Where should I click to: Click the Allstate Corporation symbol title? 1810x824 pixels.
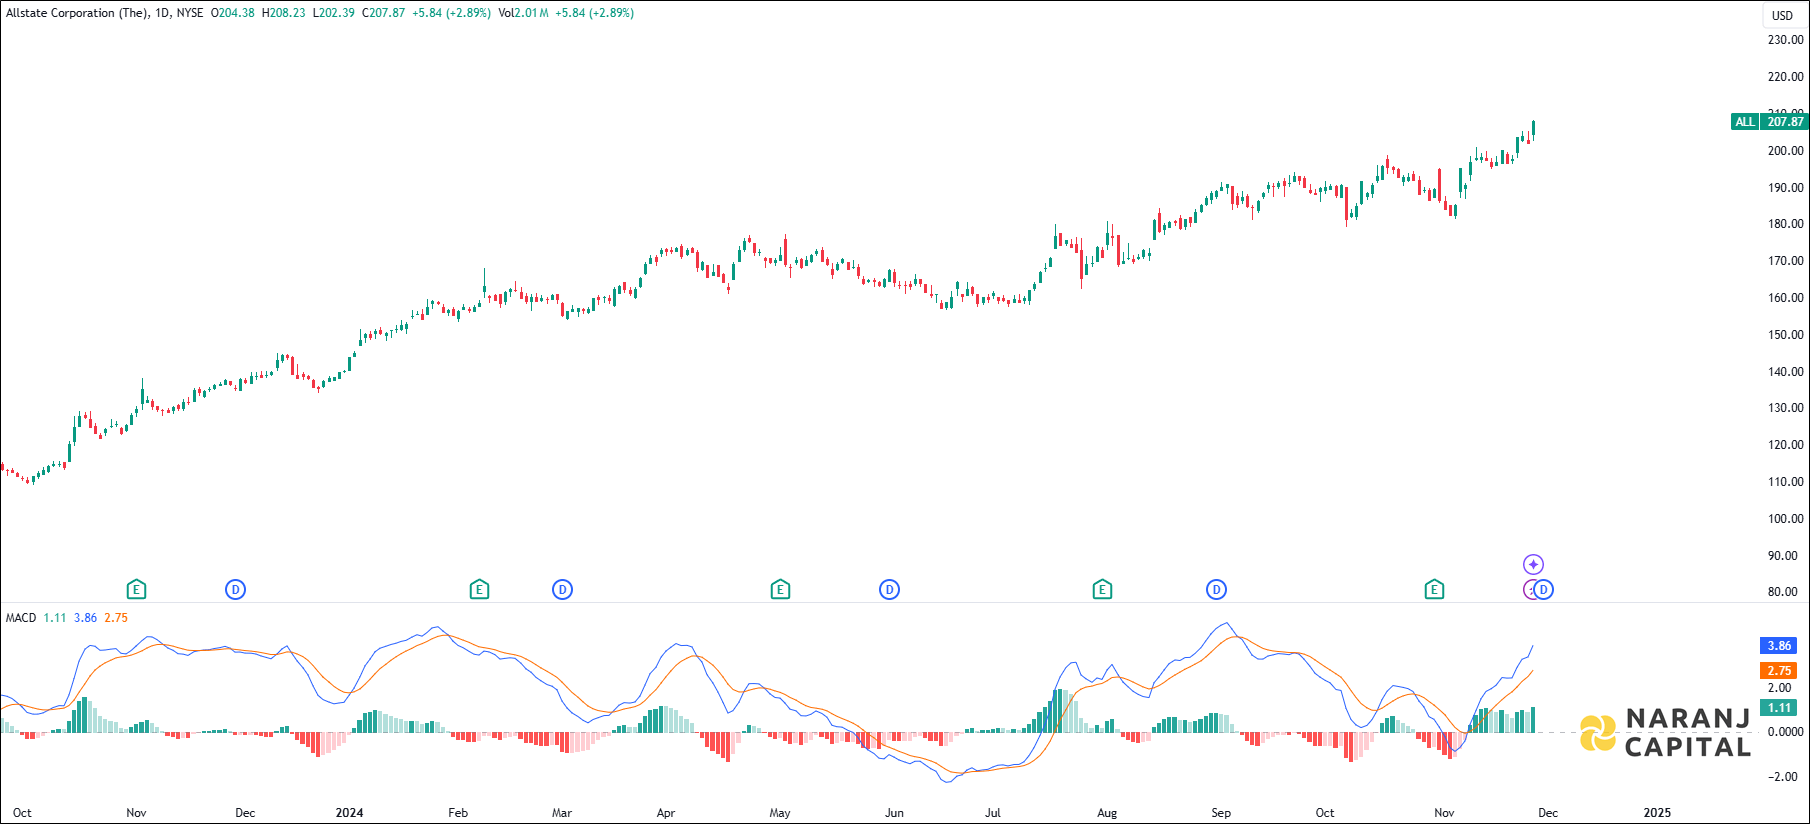(76, 13)
